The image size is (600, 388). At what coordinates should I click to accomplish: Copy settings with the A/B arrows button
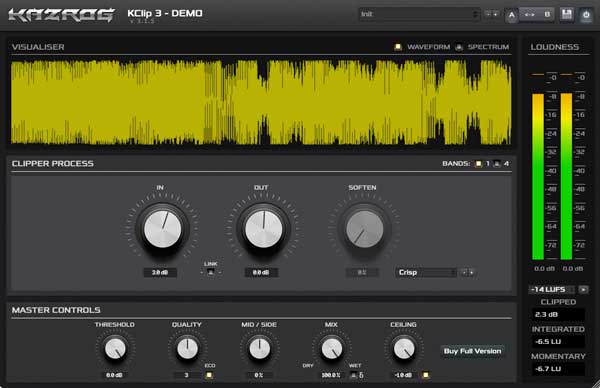point(529,15)
